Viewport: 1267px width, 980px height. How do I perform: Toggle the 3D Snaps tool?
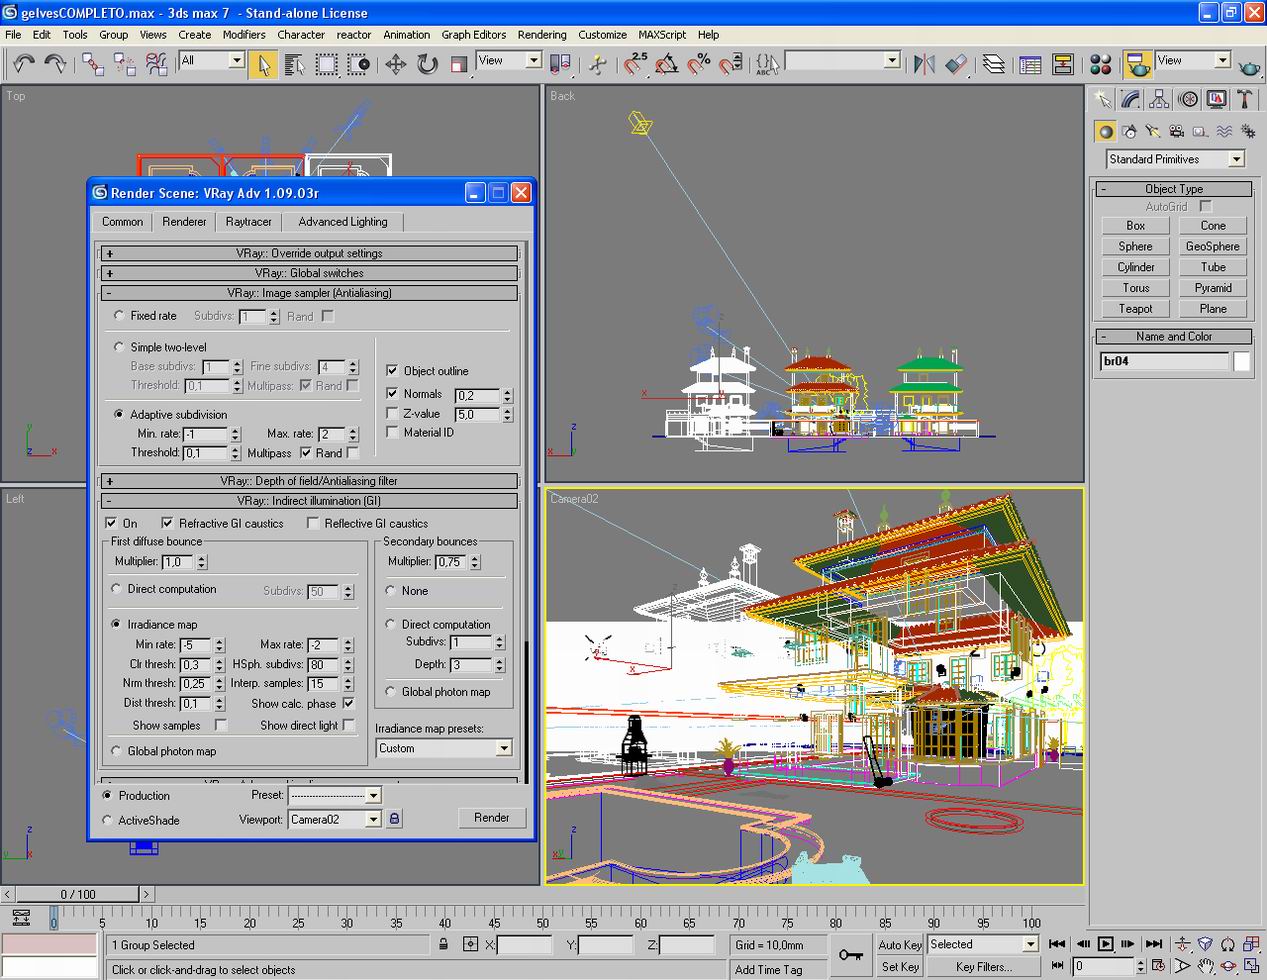pyautogui.click(x=635, y=64)
